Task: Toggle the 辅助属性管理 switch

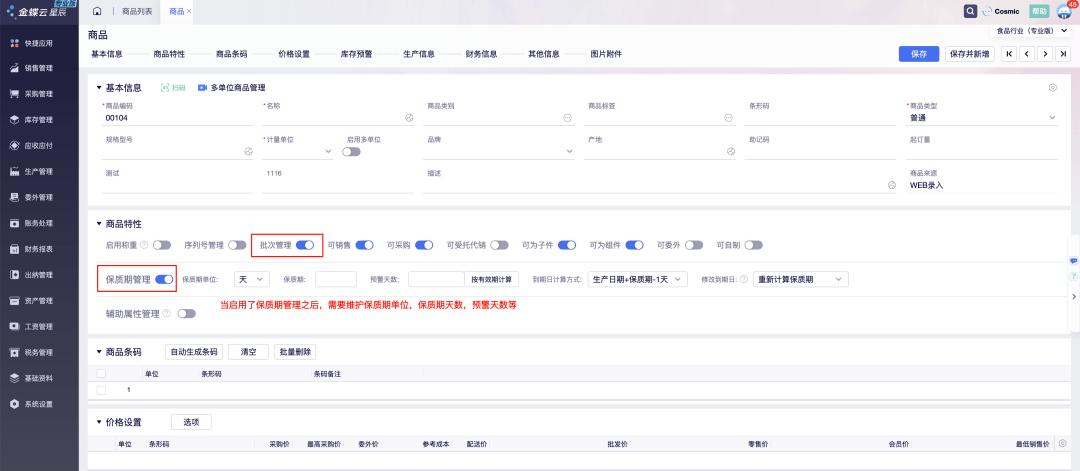Action: click(x=187, y=313)
